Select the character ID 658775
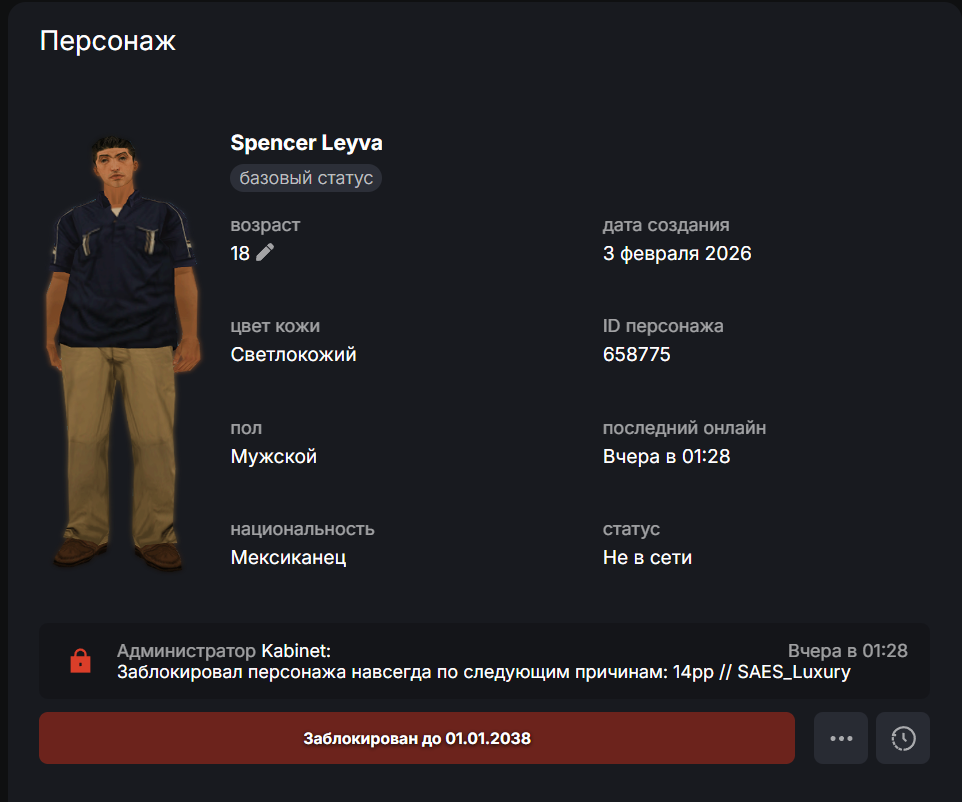Image resolution: width=962 pixels, height=802 pixels. pyautogui.click(x=636, y=354)
